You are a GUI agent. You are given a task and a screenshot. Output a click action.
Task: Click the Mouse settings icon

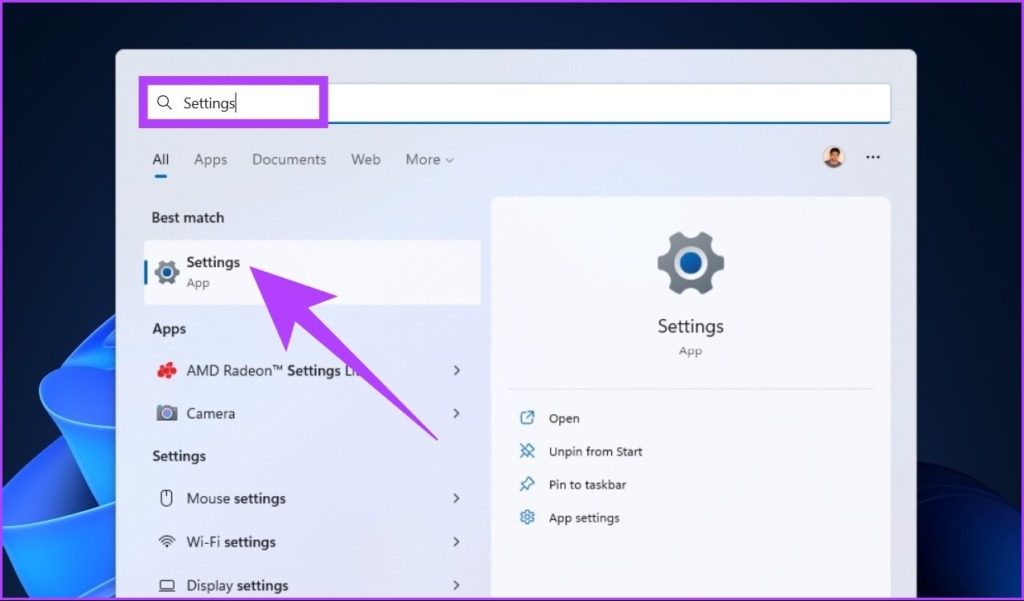point(167,498)
